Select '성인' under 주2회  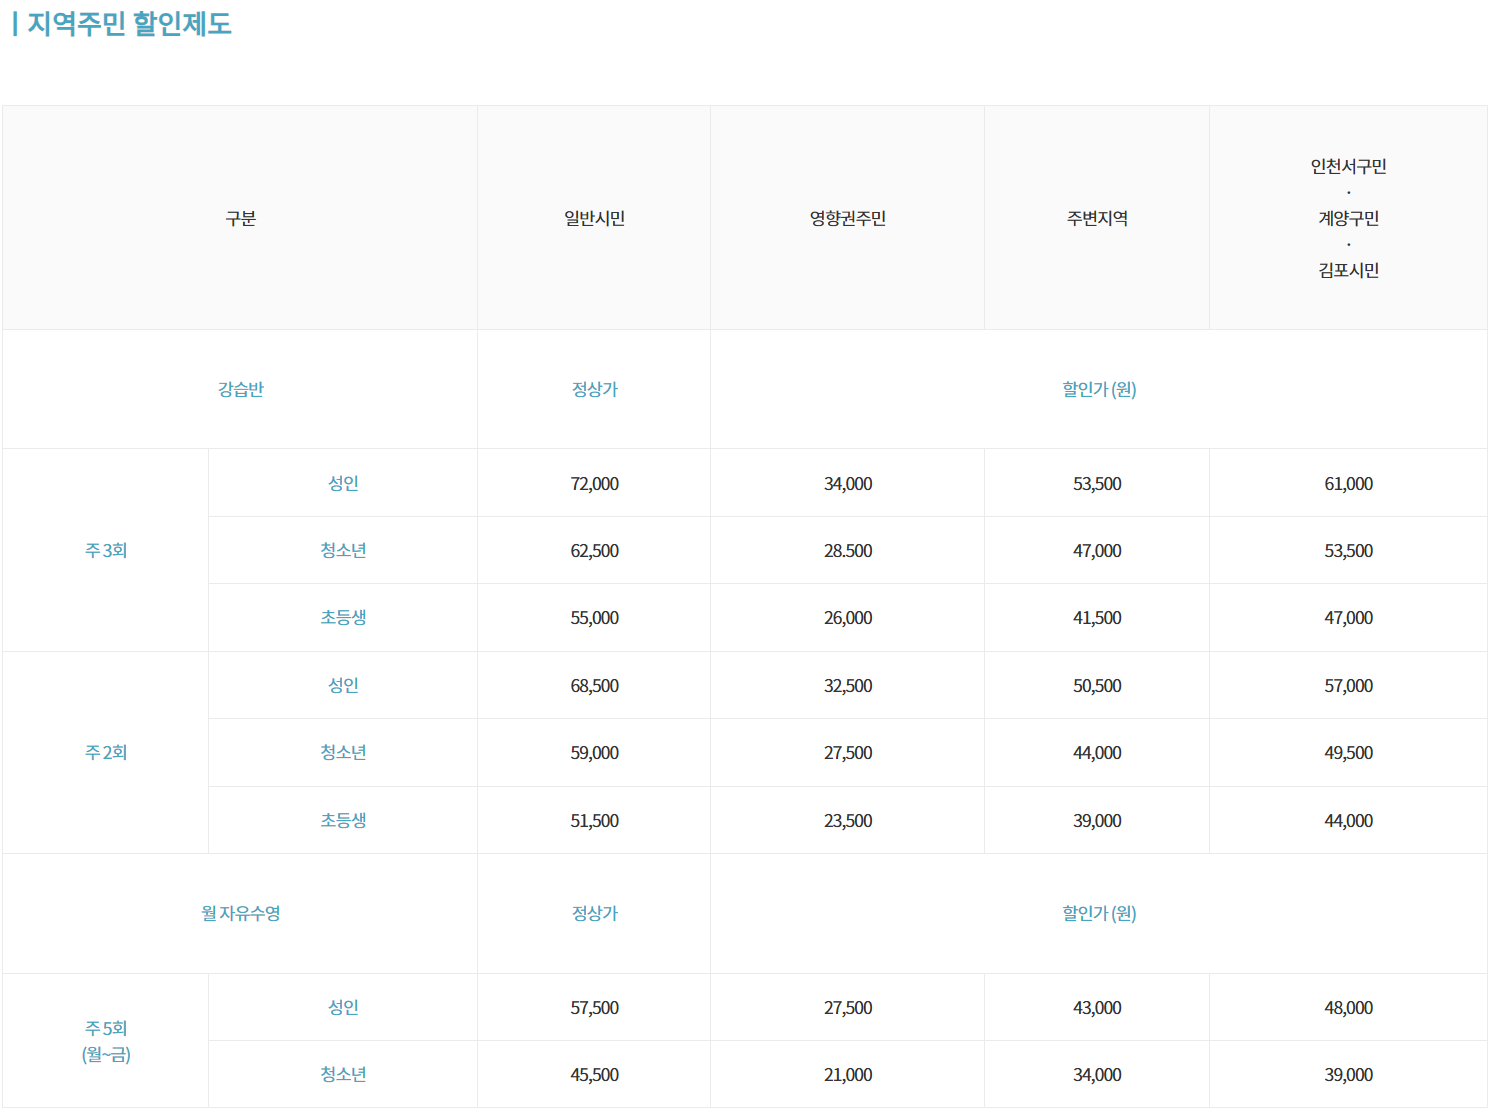[343, 685]
